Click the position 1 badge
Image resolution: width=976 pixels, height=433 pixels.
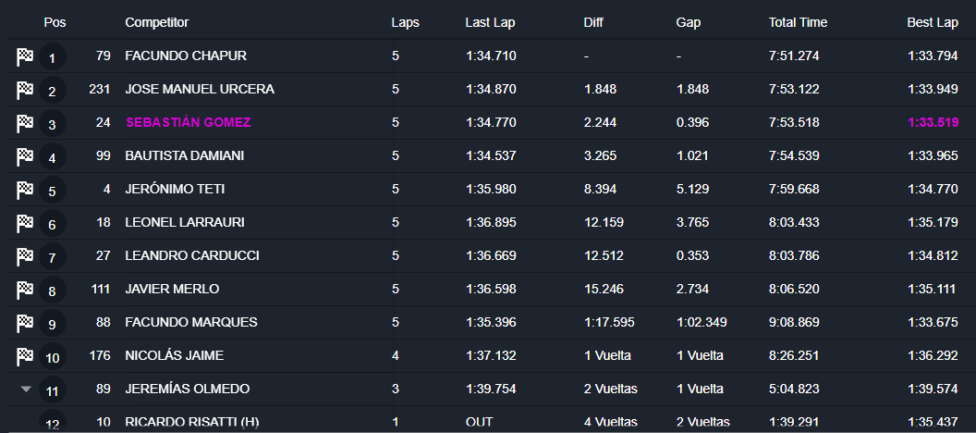point(53,58)
